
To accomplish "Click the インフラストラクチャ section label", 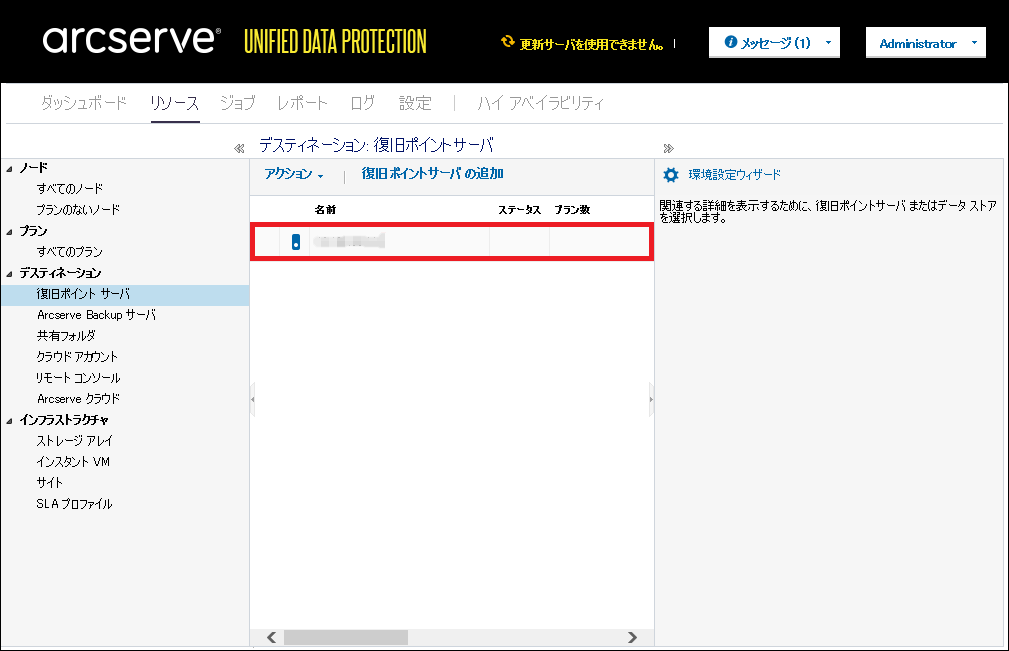I will [64, 420].
